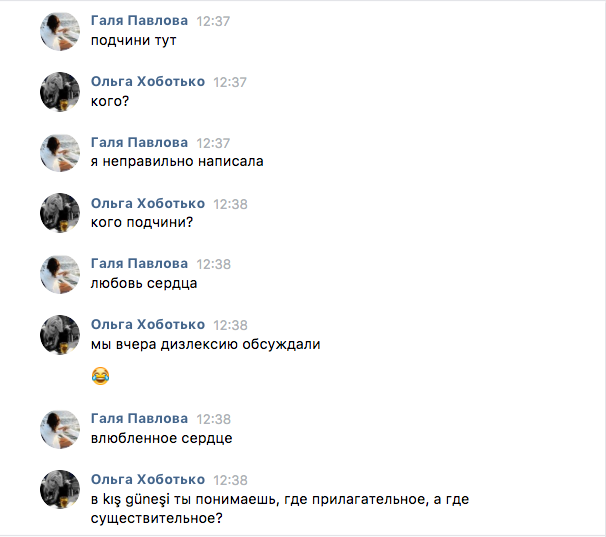Open Ольга Хоботько avatar beside 'kış güneşi' message
This screenshot has width=606, height=537.
point(60,489)
